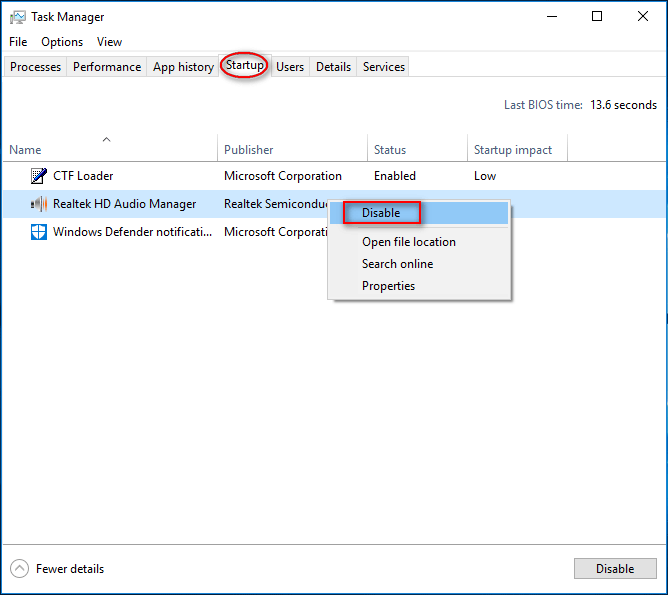
Task: Close the Task Manager window
Action: coord(643,17)
